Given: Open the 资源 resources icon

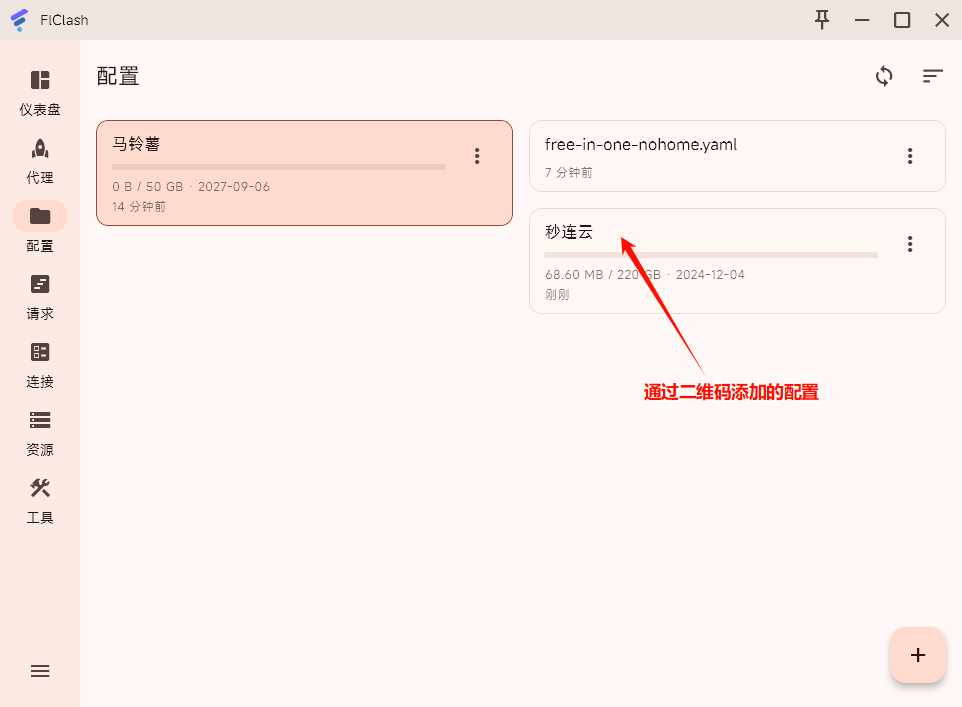Looking at the screenshot, I should tap(40, 421).
